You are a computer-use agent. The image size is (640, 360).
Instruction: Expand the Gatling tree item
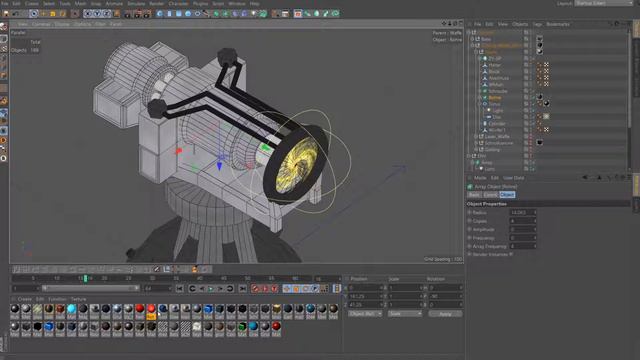[476, 150]
